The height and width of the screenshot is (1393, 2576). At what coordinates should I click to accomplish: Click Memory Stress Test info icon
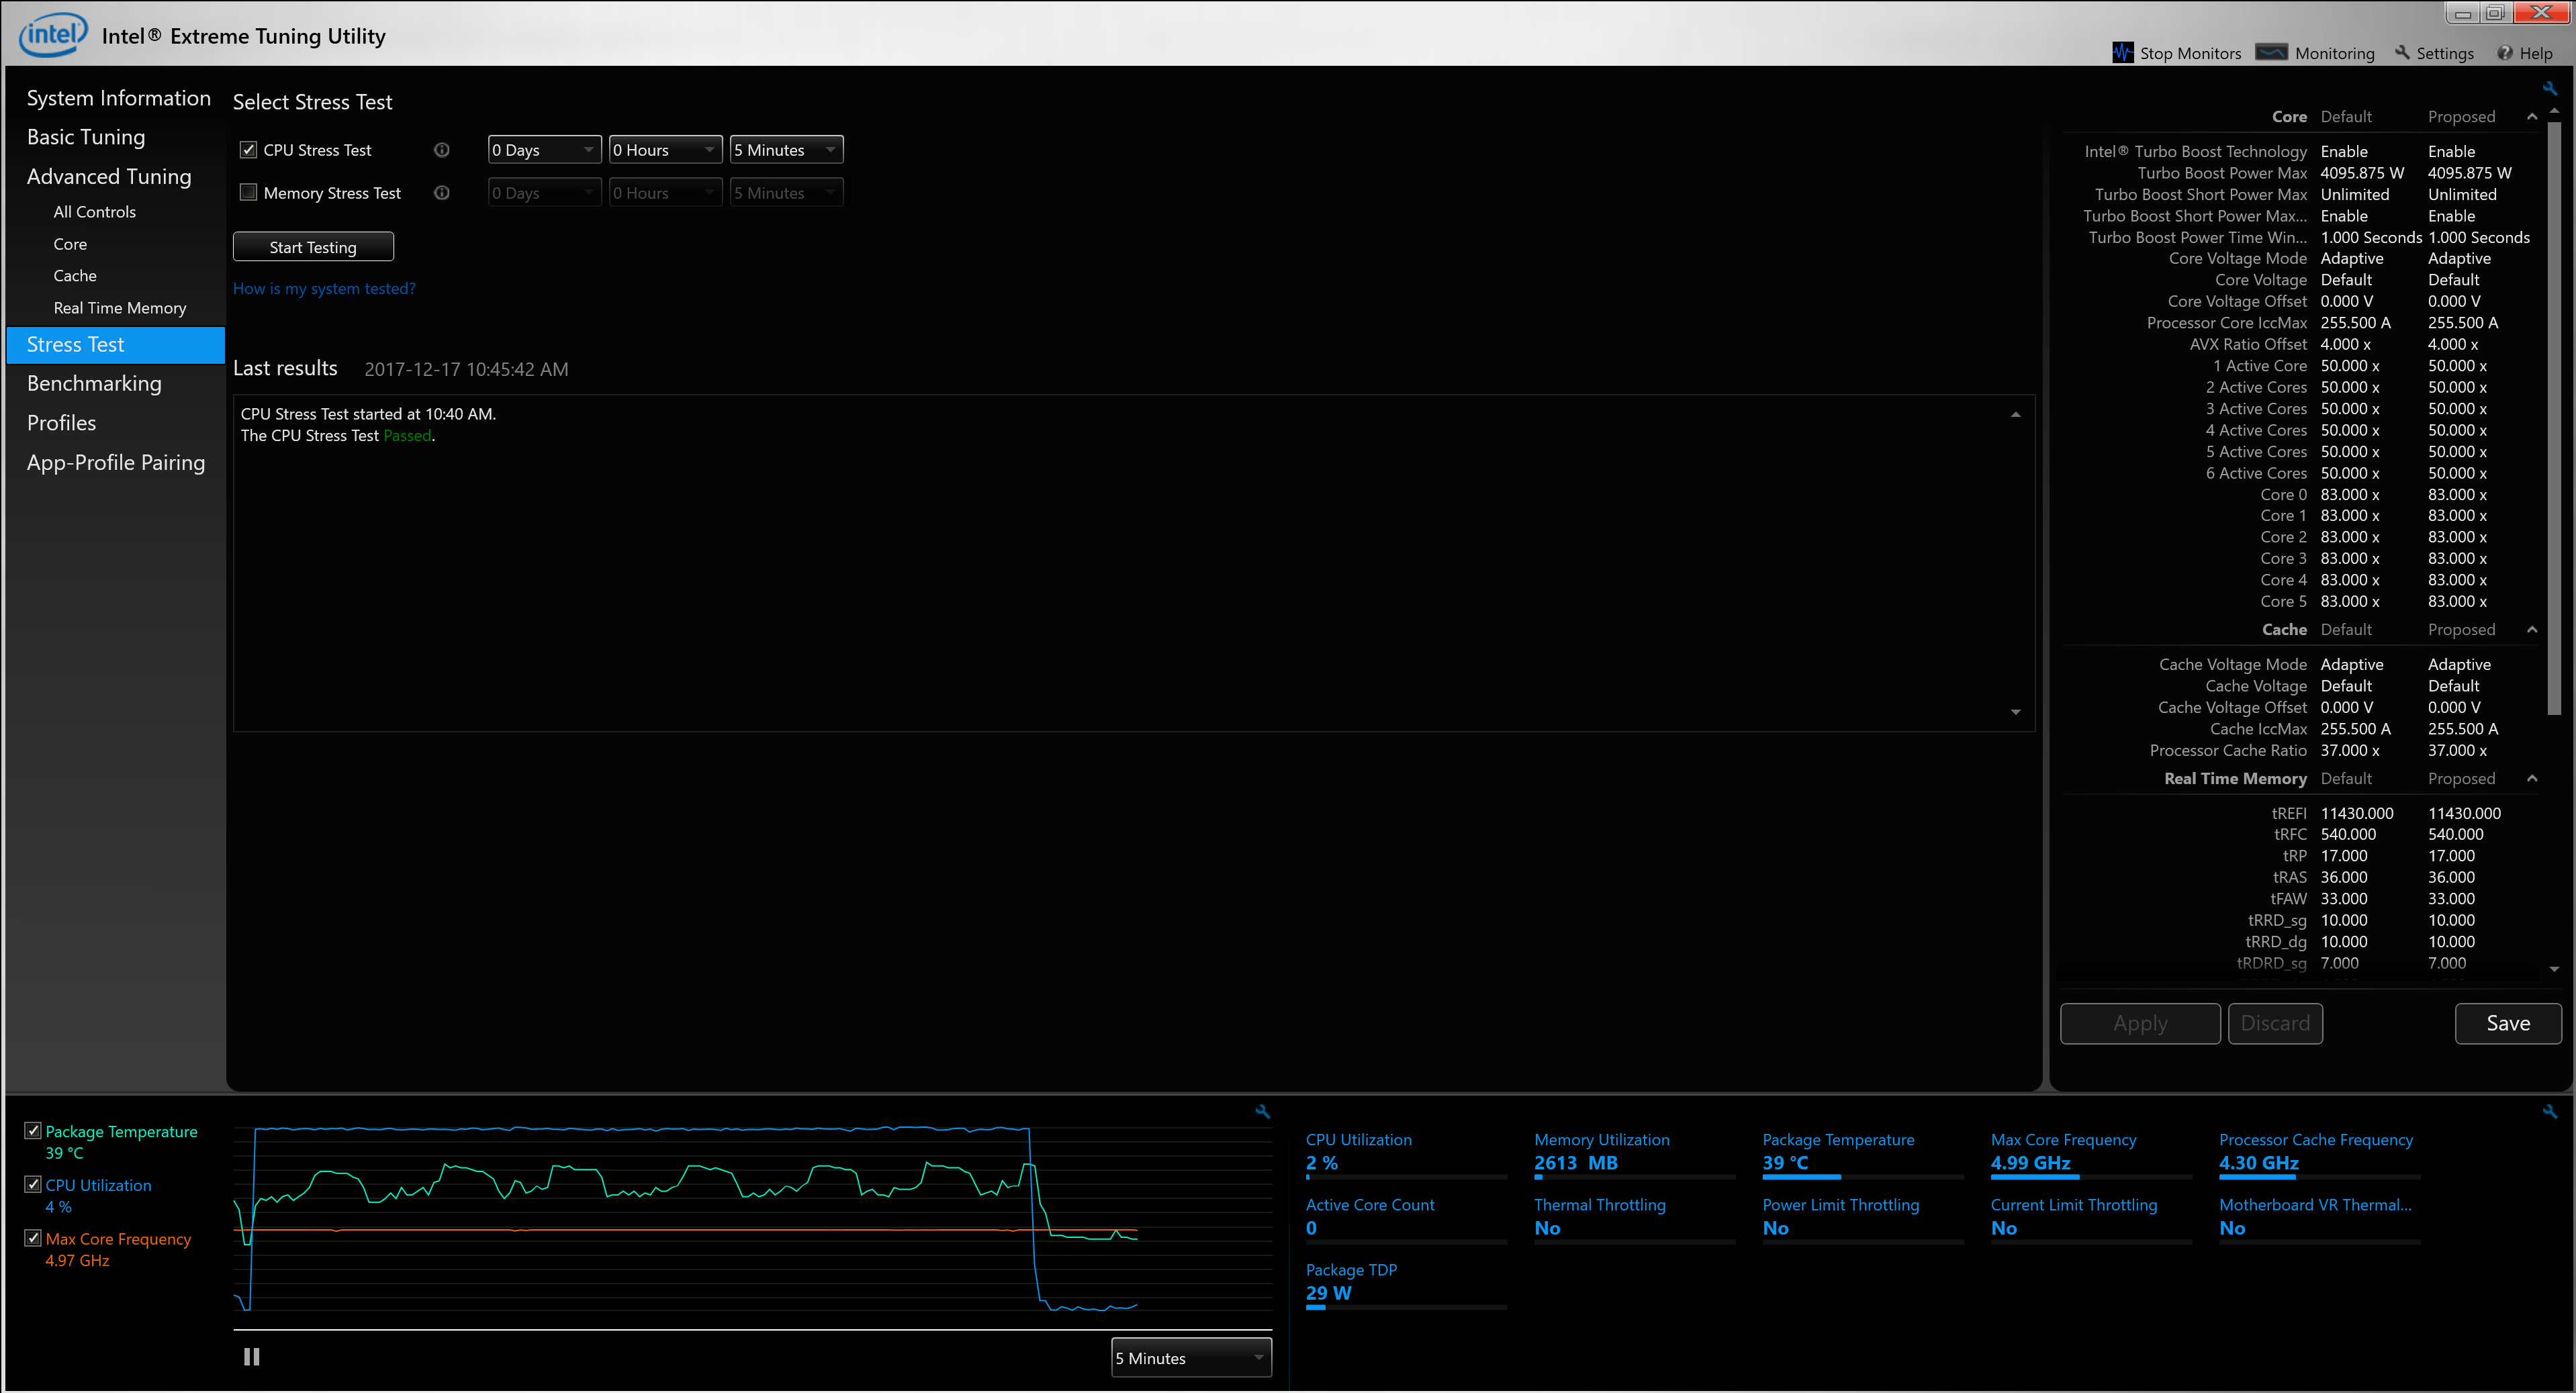(x=441, y=193)
